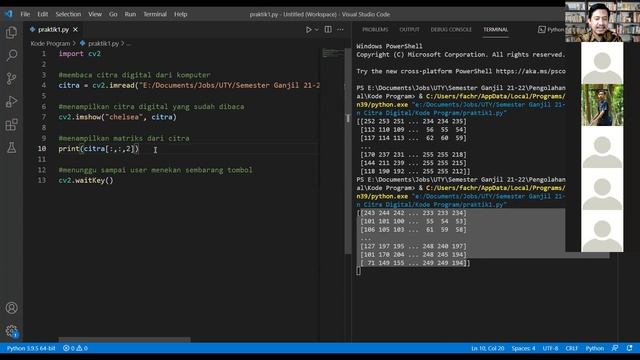The height and width of the screenshot is (360, 640).
Task: Click the cv2.imshow("chelsea", citra) line
Action: [x=118, y=117]
